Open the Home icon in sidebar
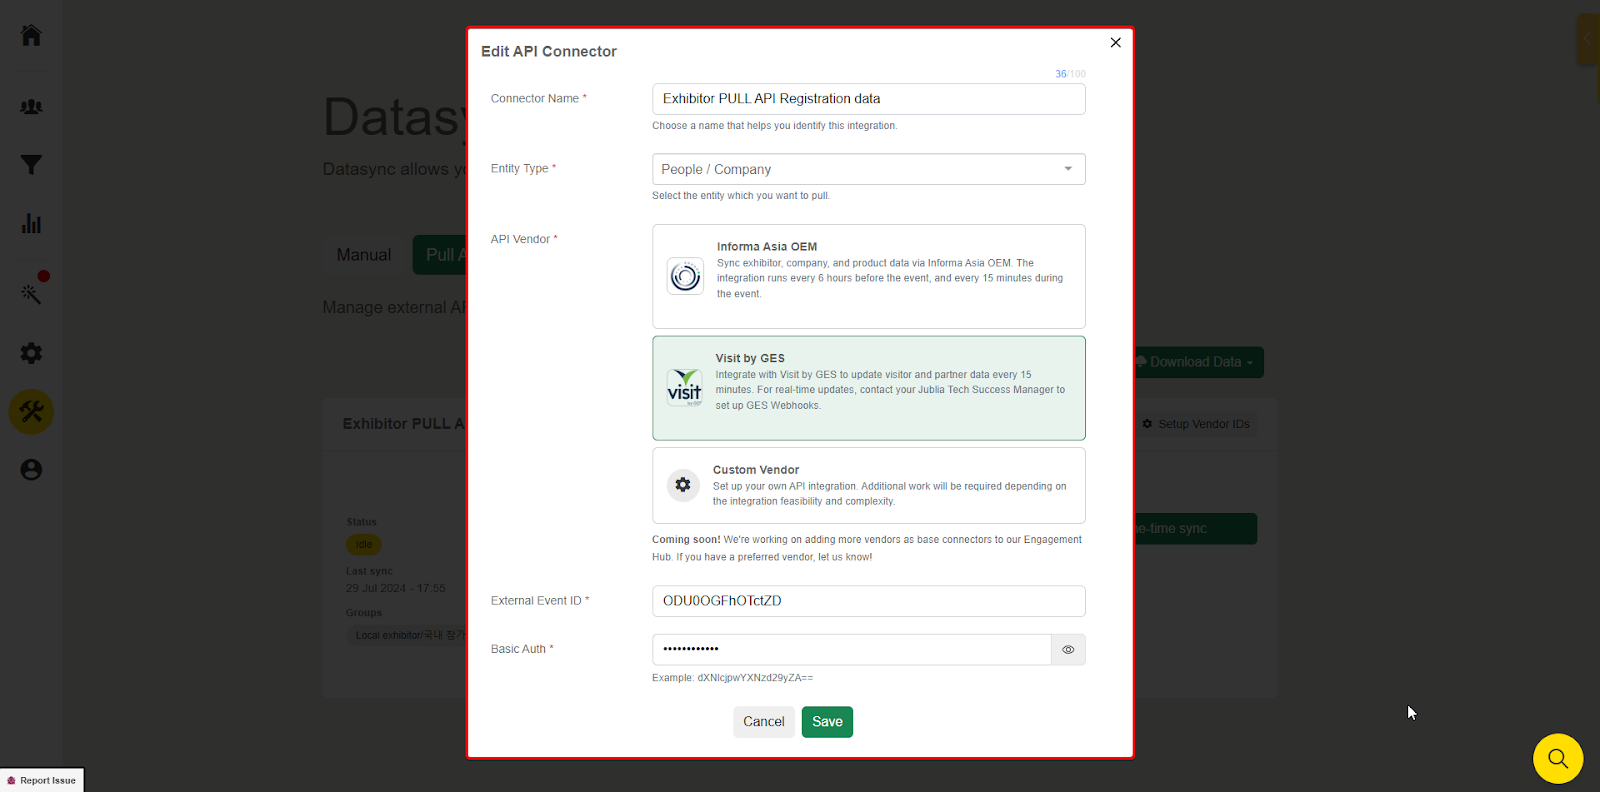1600x792 pixels. [x=31, y=36]
